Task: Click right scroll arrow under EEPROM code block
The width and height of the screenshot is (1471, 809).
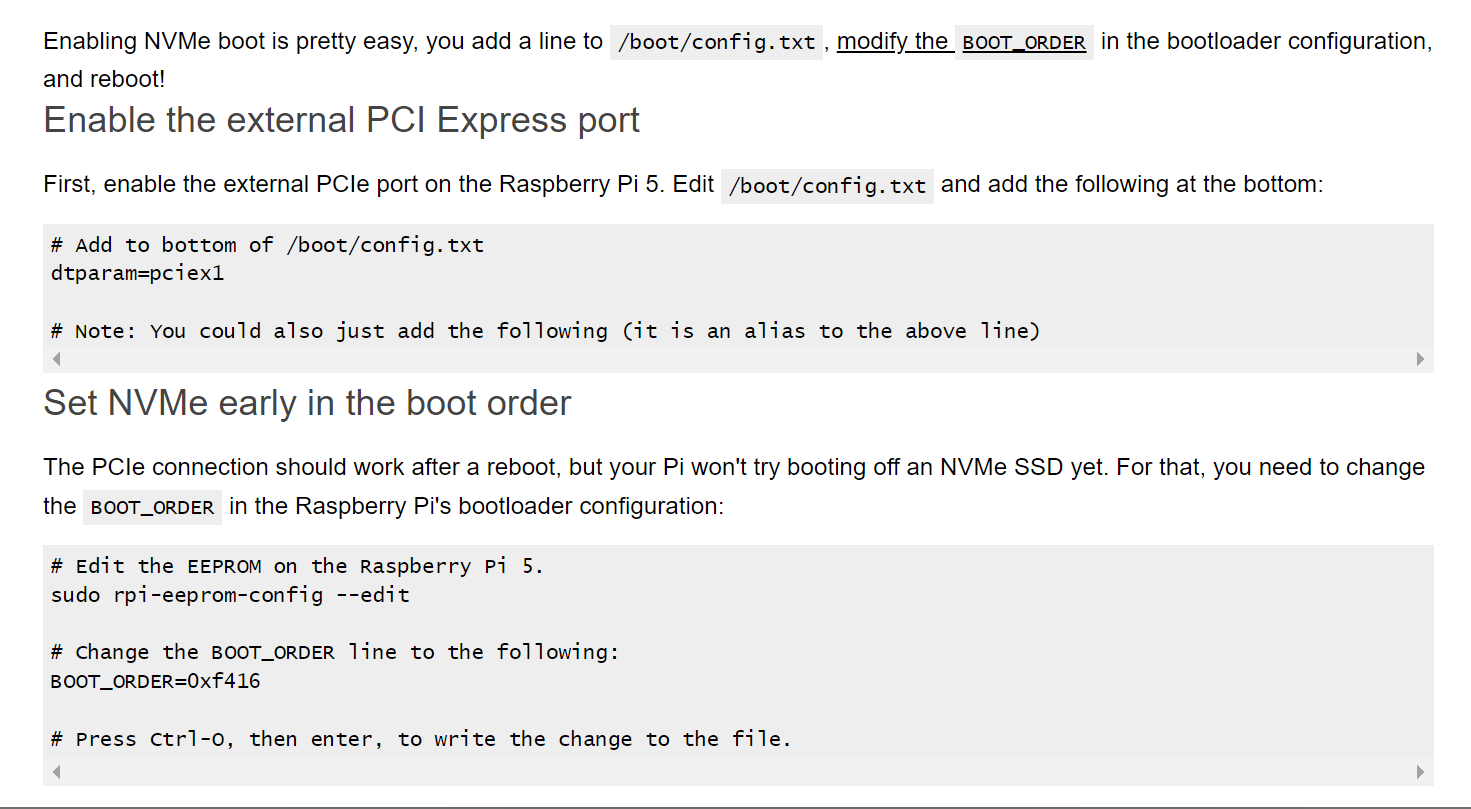Action: point(1420,772)
